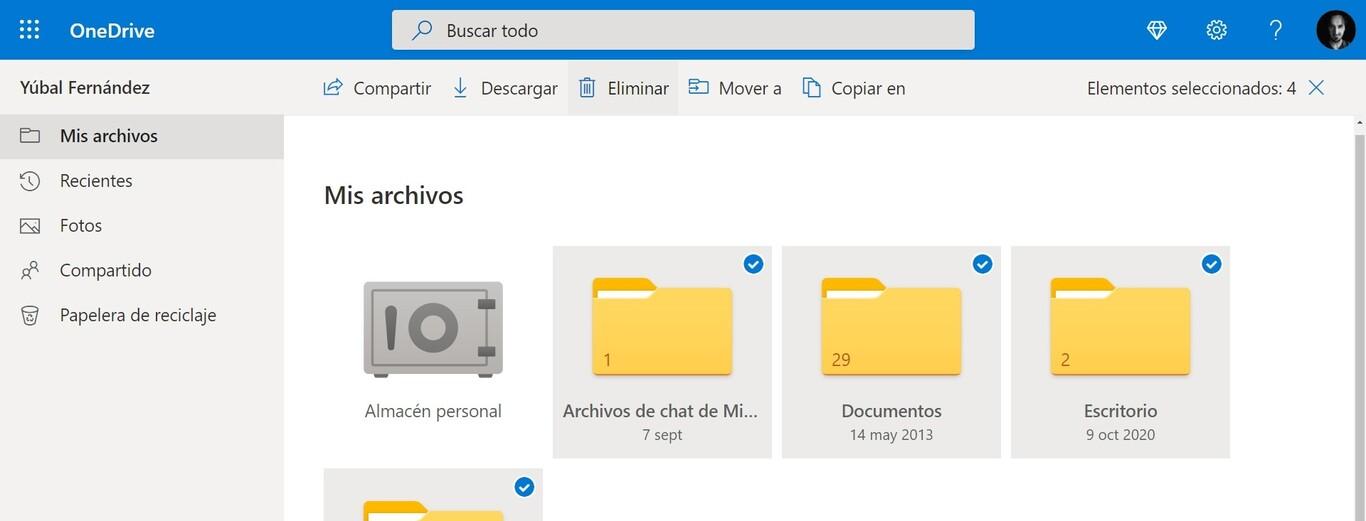1366x521 pixels.
Task: Click the Almacén personal label
Action: click(x=433, y=411)
